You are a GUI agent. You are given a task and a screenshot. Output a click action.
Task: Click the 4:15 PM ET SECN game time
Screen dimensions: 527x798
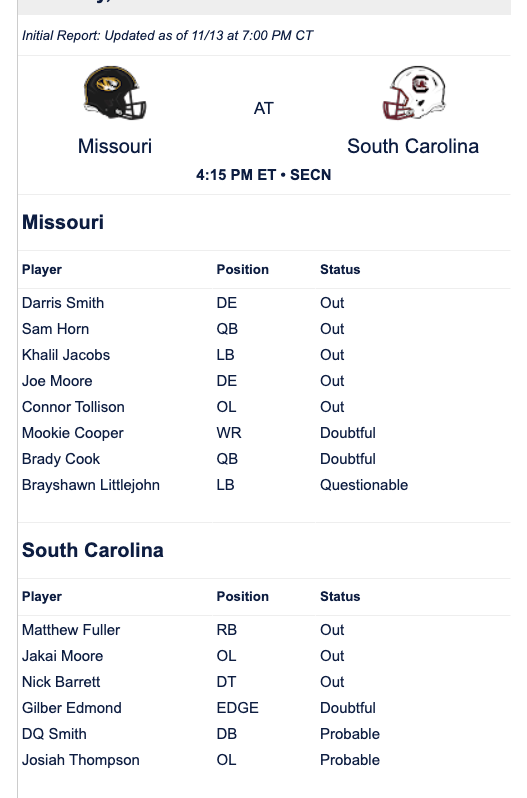[264, 175]
